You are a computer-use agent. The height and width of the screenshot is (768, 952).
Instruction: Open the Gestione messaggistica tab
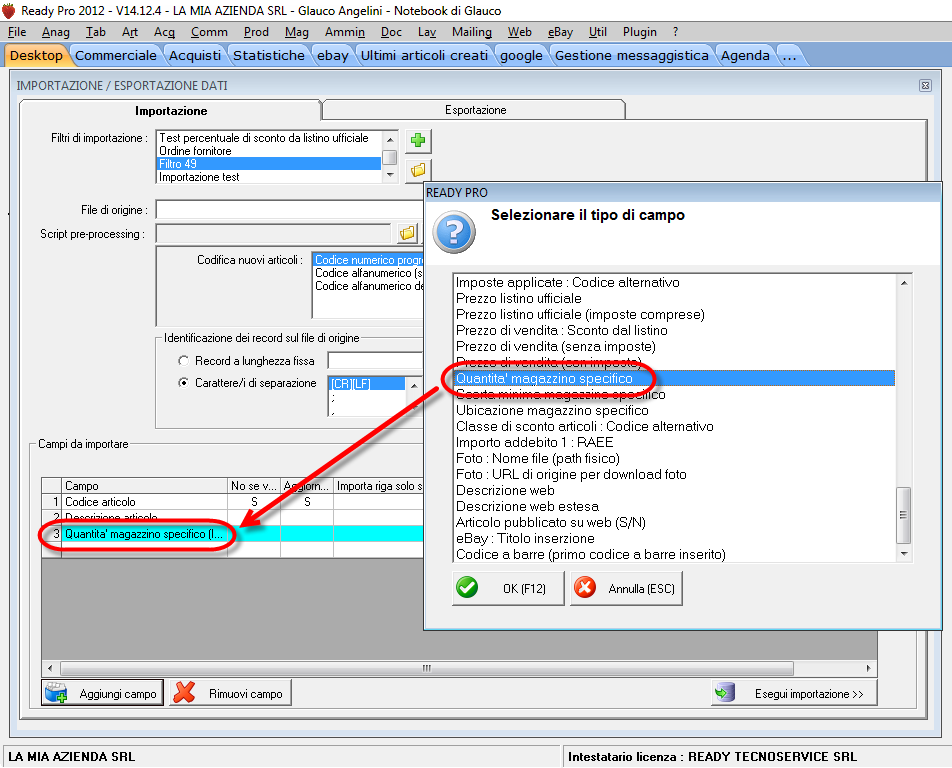coord(631,55)
